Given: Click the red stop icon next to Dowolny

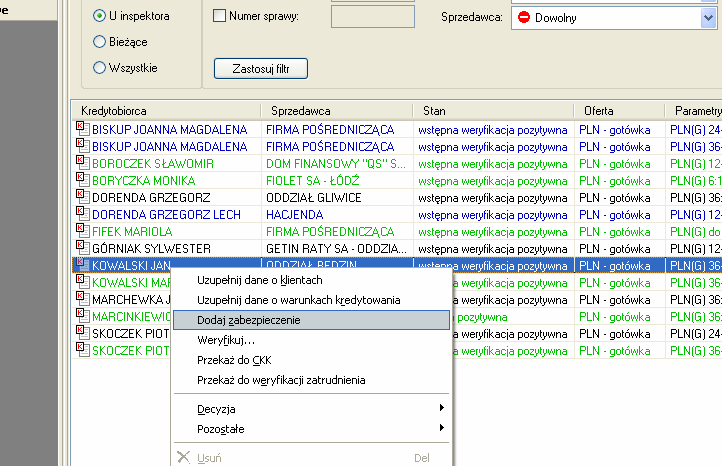Looking at the screenshot, I should pyautogui.click(x=524, y=17).
